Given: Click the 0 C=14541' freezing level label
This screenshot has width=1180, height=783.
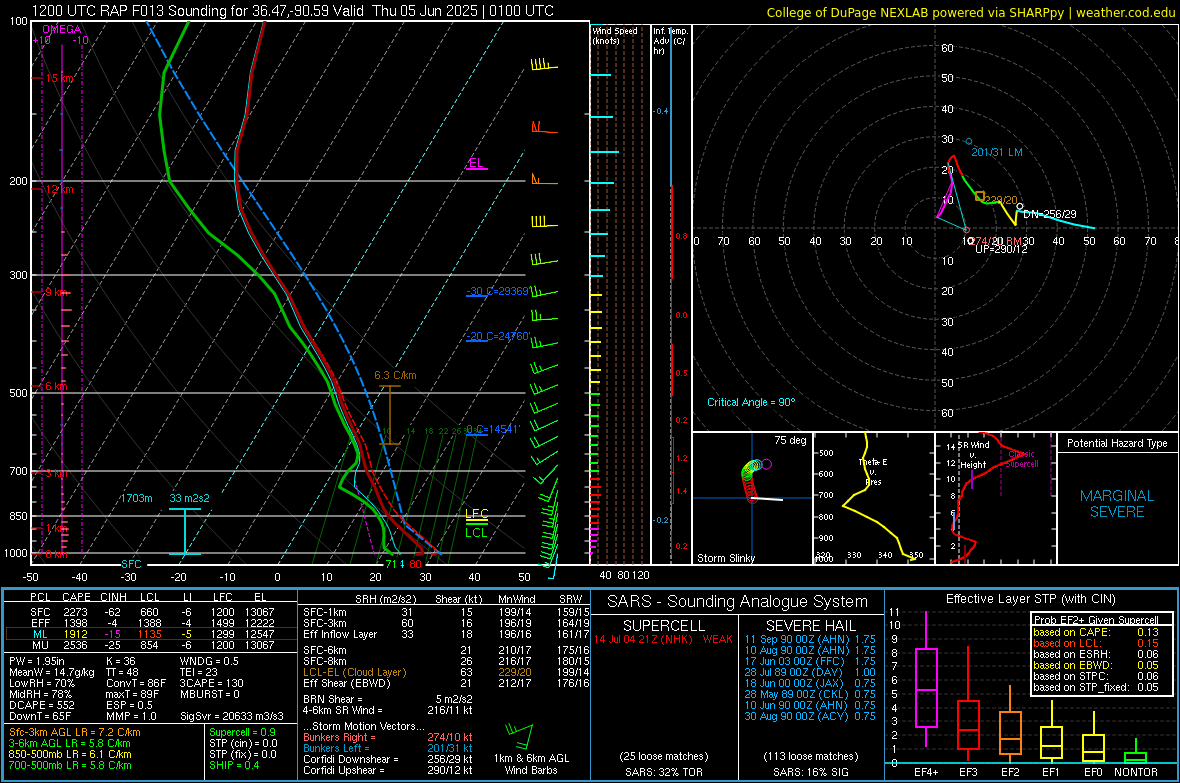Looking at the screenshot, I should pos(493,429).
